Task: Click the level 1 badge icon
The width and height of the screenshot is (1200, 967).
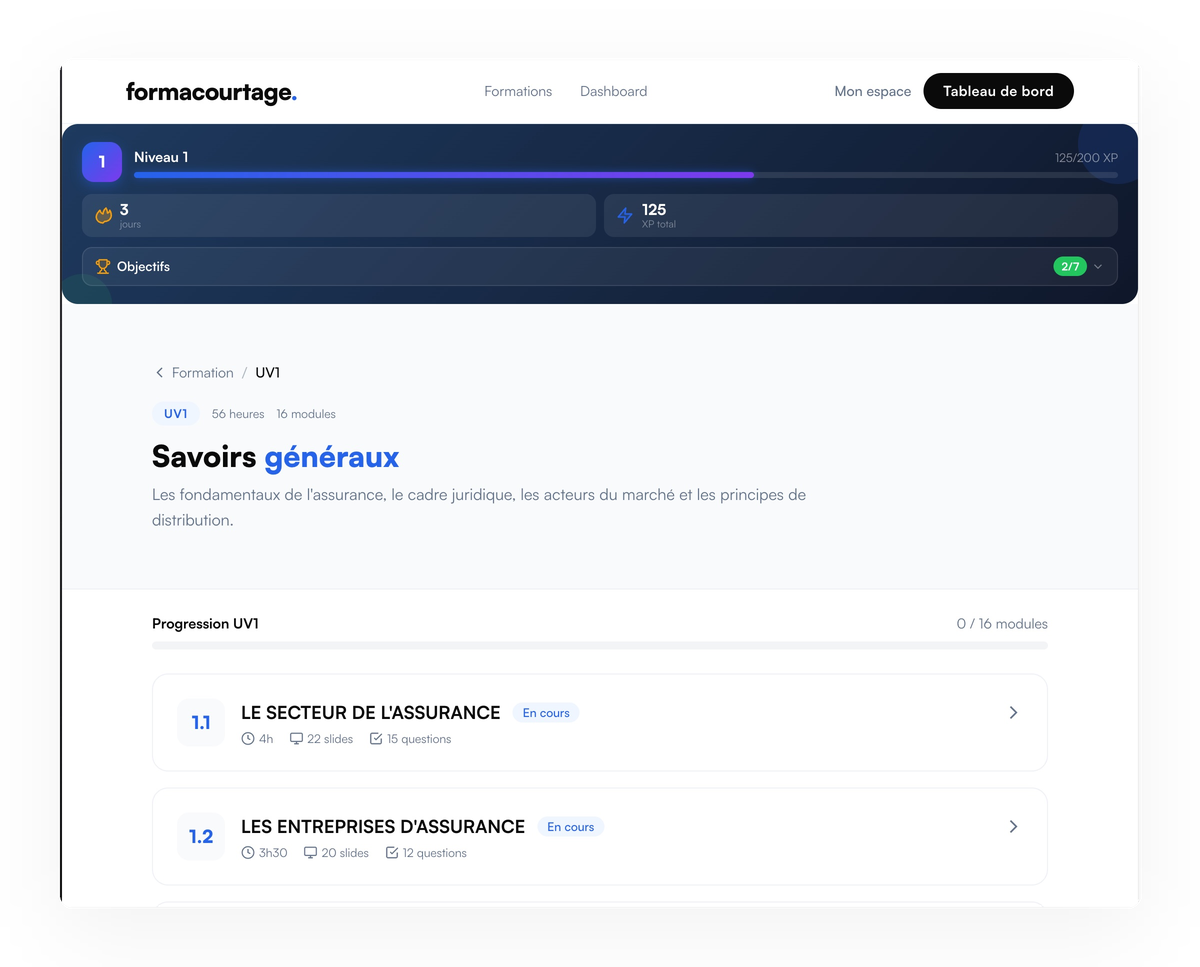Action: click(102, 162)
